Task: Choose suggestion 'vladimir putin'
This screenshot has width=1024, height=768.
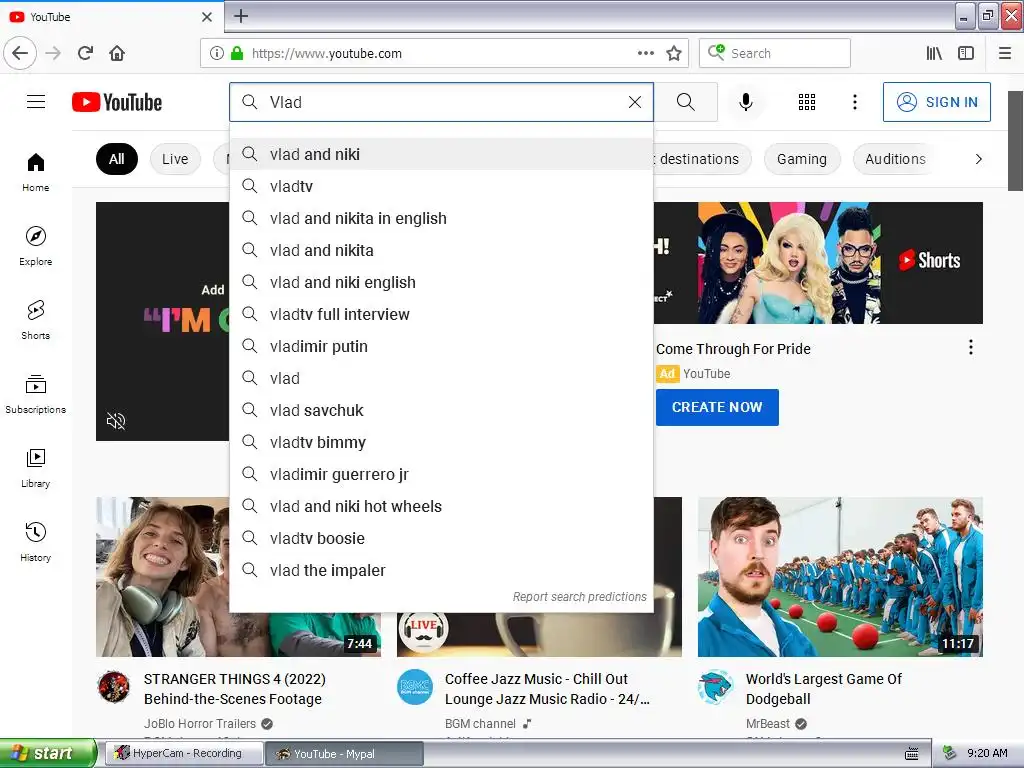Action: click(x=441, y=346)
